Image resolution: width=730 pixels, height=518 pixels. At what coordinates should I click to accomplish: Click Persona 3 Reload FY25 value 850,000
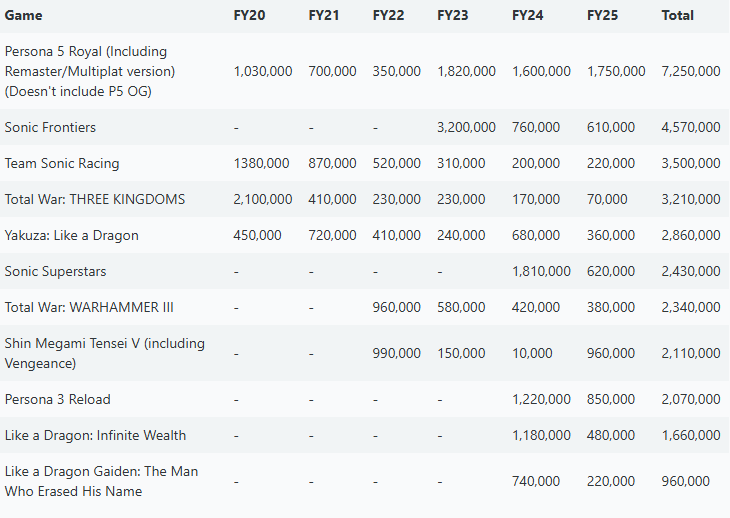click(x=610, y=399)
